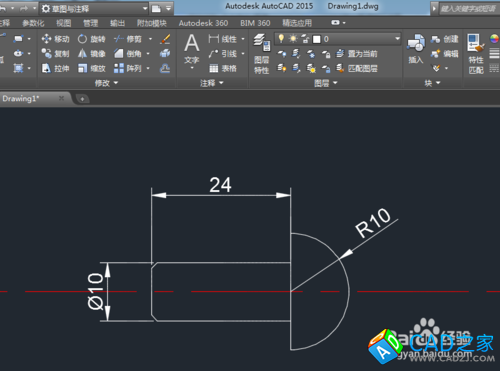Click the Offset icon in Modify panel
Screen dimensions: 500x371
point(165,68)
